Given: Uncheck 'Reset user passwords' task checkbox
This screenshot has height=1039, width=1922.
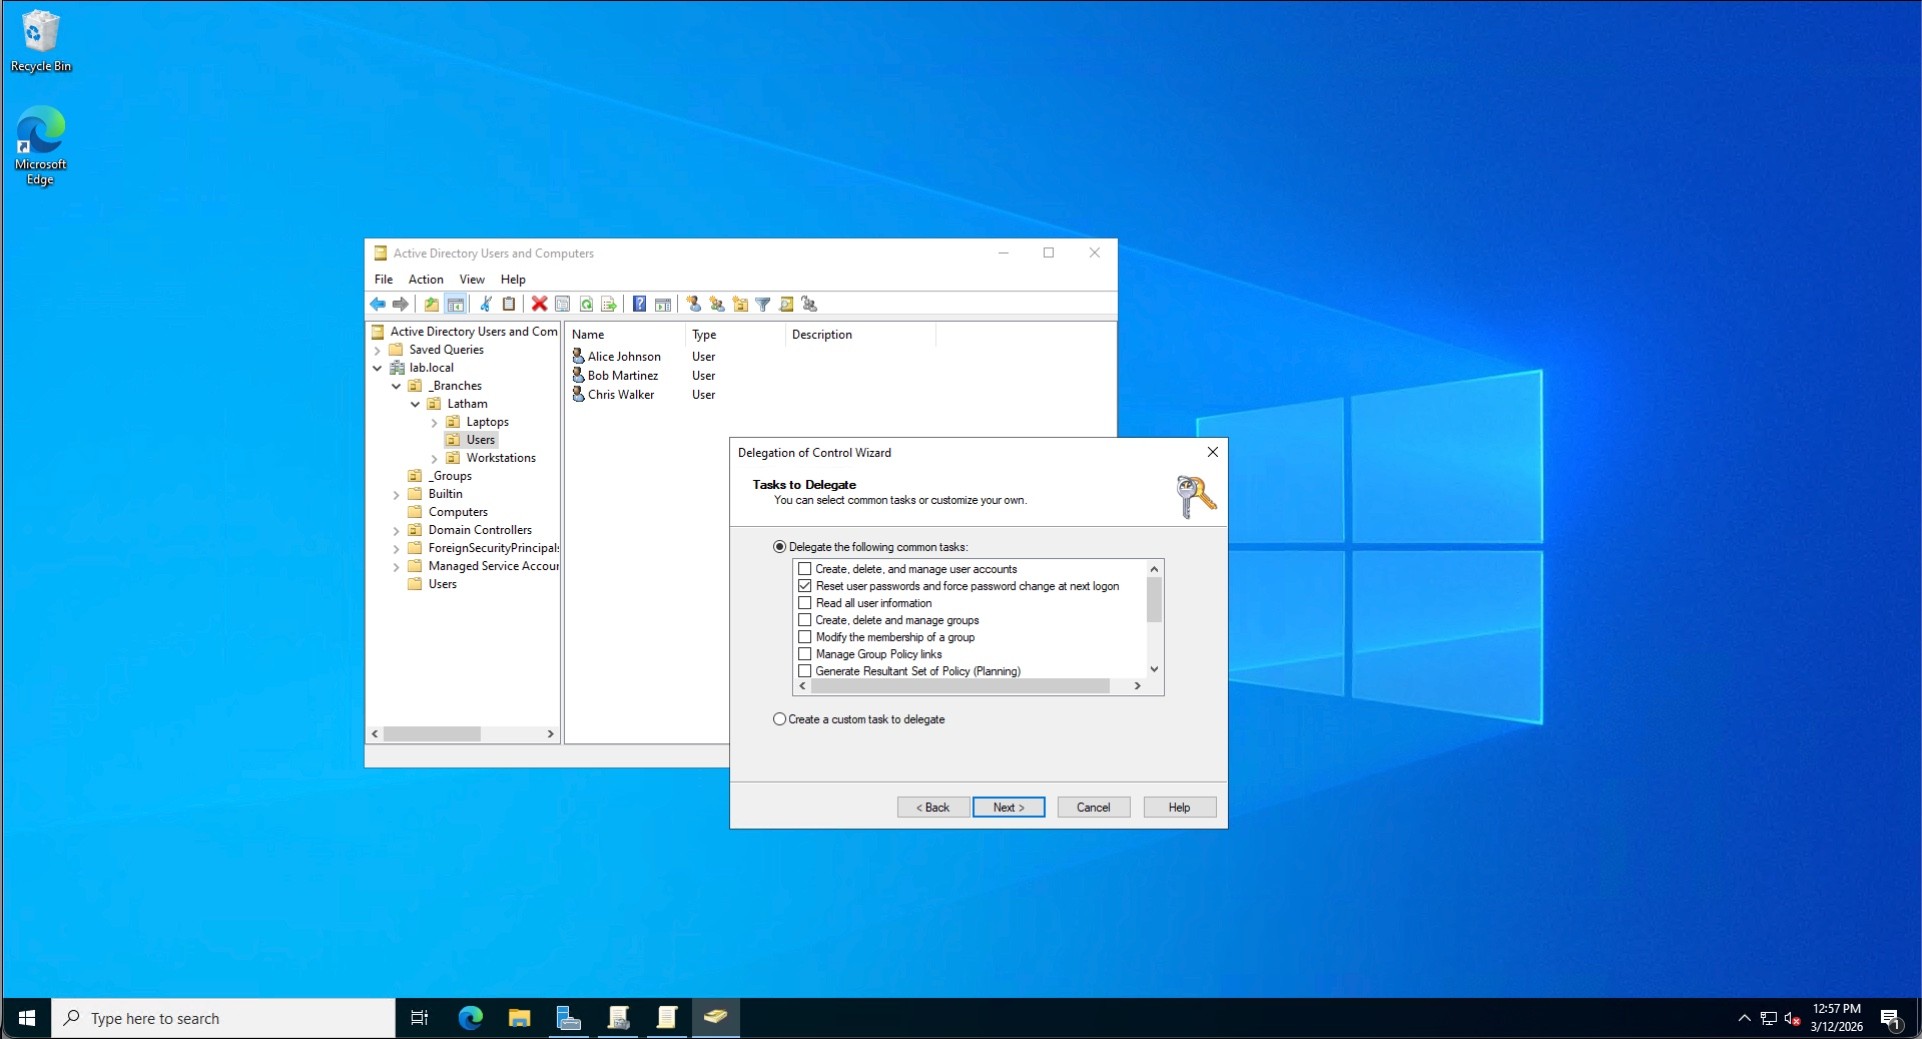Looking at the screenshot, I should pyautogui.click(x=805, y=586).
